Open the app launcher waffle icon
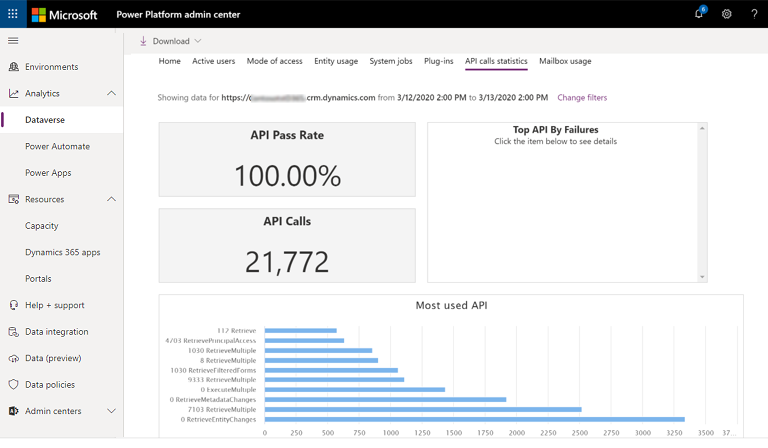768x448 pixels. (13, 14)
